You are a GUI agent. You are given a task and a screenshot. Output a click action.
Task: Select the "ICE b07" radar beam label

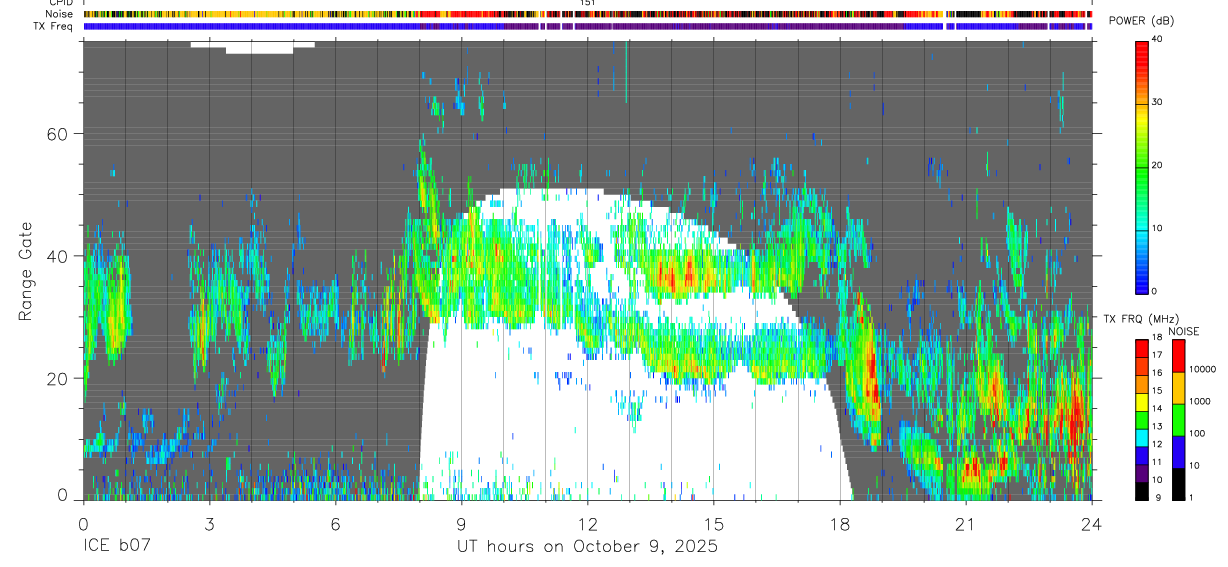point(117,547)
